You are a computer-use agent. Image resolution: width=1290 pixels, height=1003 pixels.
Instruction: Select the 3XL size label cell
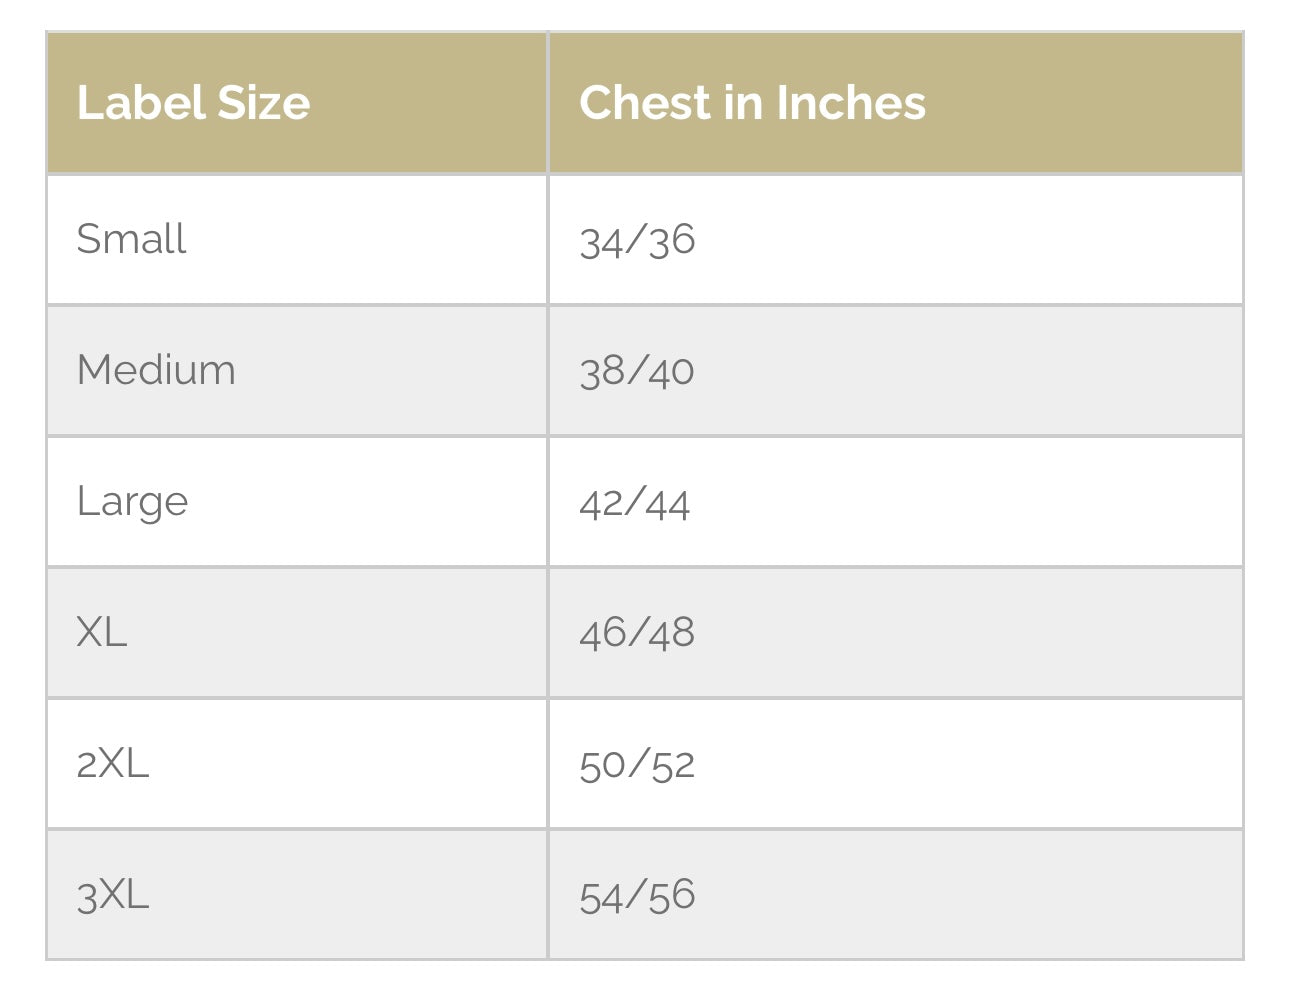[x=113, y=894]
